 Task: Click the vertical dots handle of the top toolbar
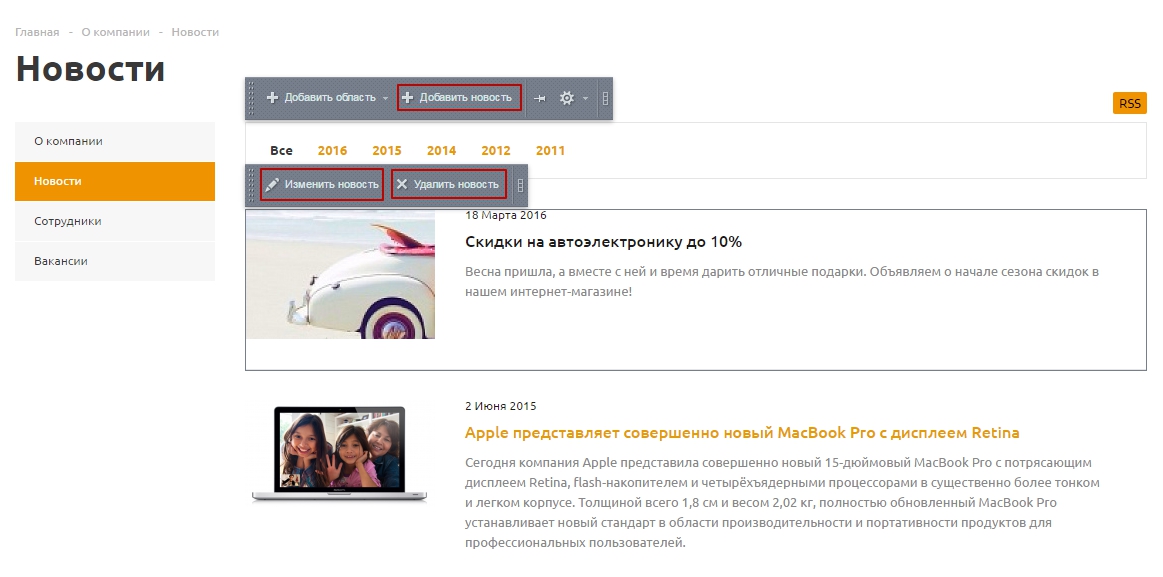click(x=605, y=98)
